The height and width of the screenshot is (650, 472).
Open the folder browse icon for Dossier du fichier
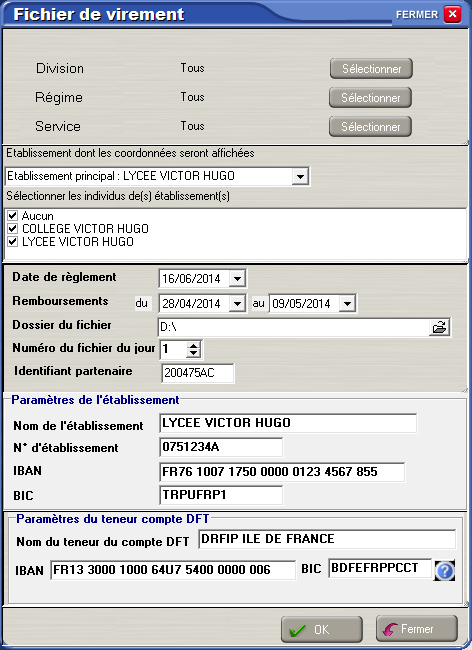point(439,327)
